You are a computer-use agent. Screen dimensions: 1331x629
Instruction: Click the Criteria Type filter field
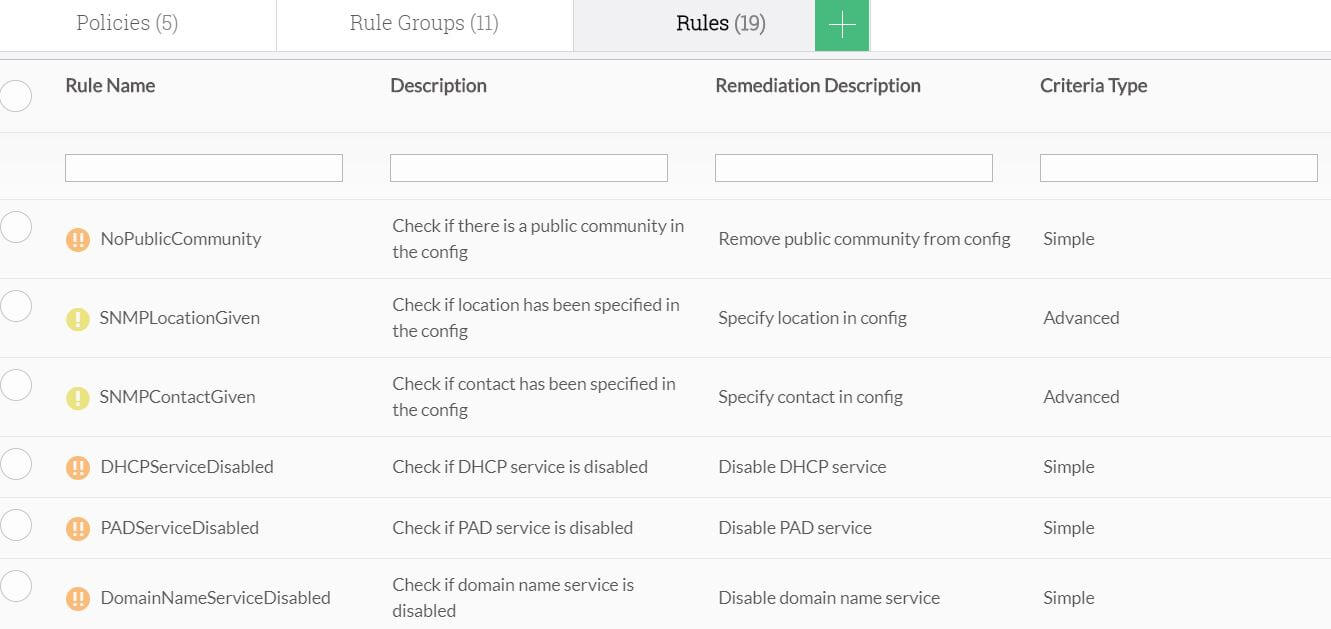click(x=1177, y=167)
